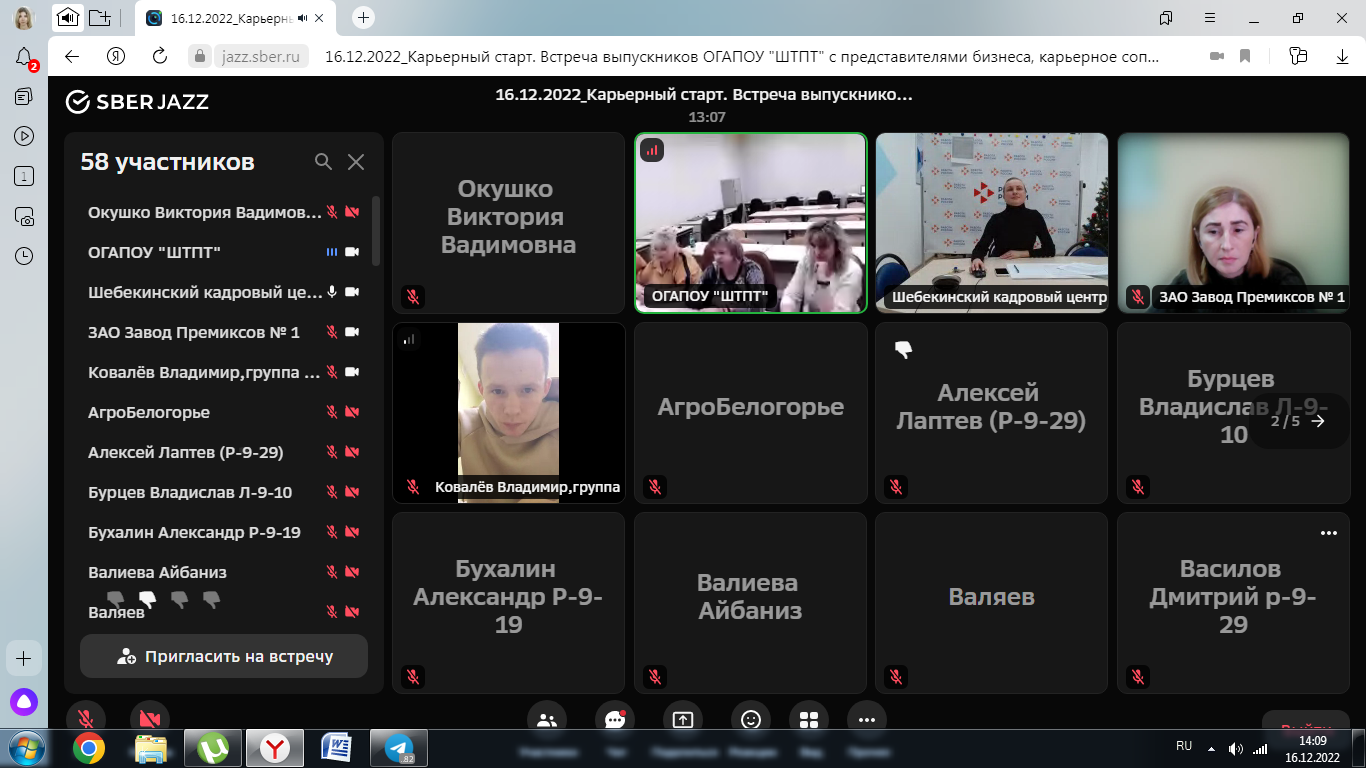Open the reactions smiley menu

point(751,720)
